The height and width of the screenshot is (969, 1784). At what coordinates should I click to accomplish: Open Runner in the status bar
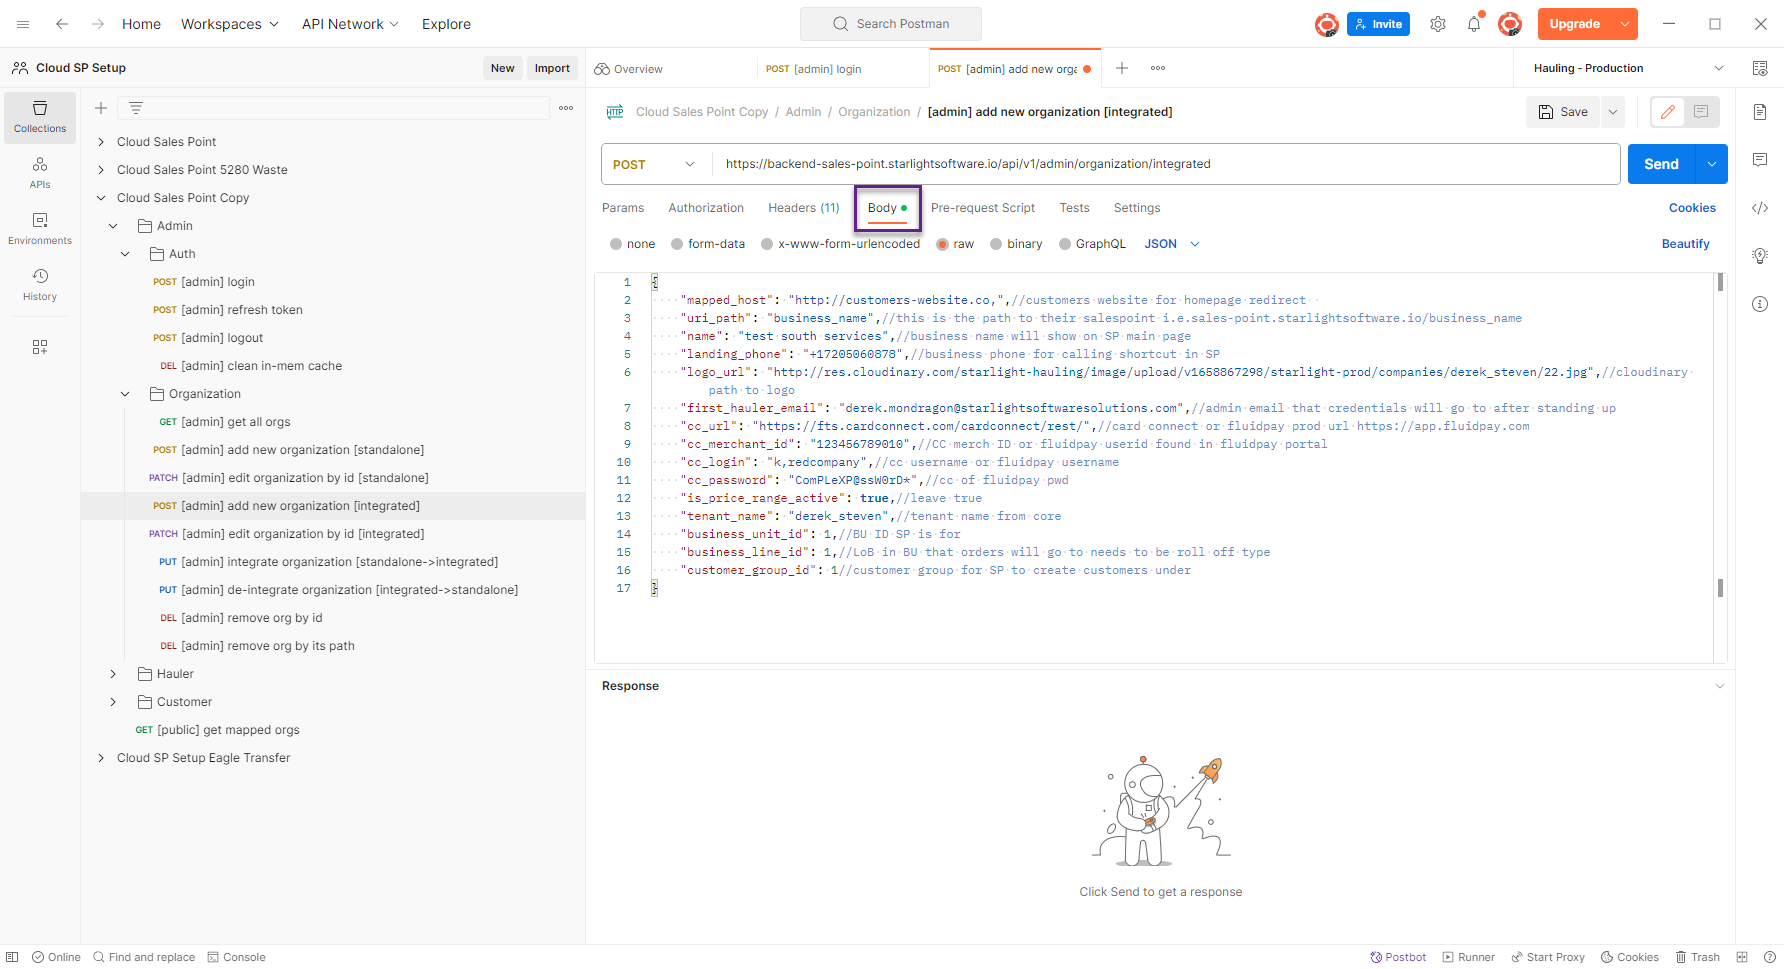(x=1468, y=957)
